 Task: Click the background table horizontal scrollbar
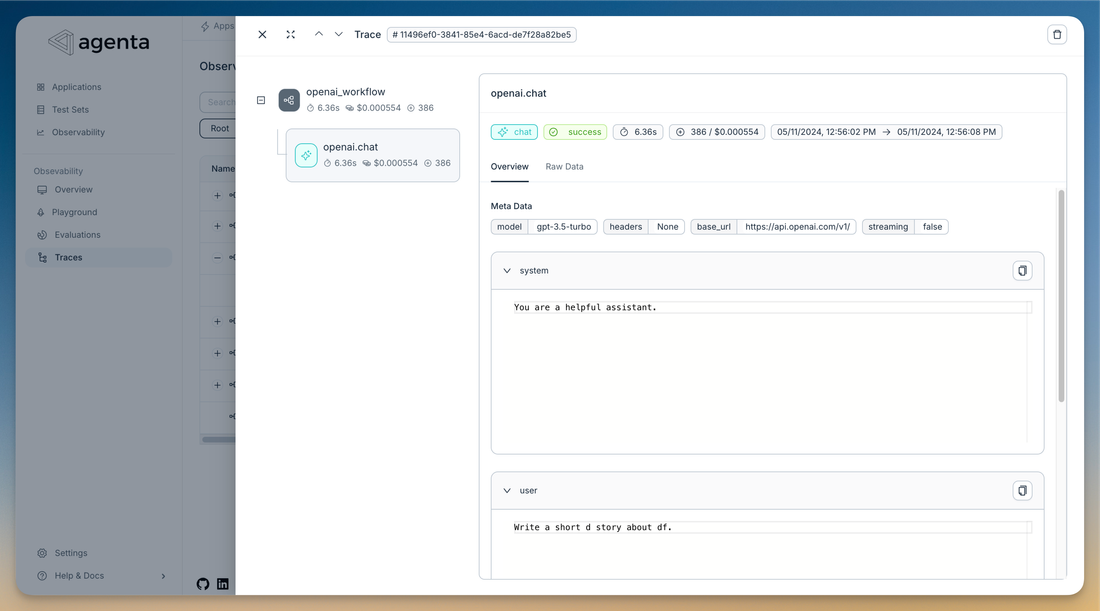218,440
